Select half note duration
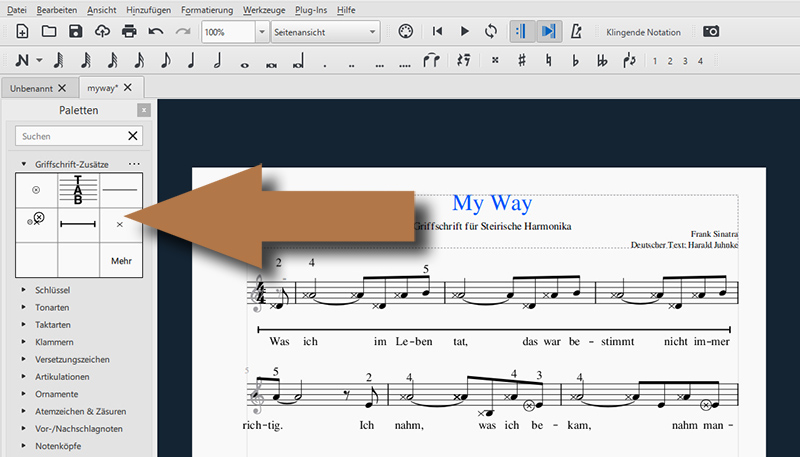 (x=218, y=61)
